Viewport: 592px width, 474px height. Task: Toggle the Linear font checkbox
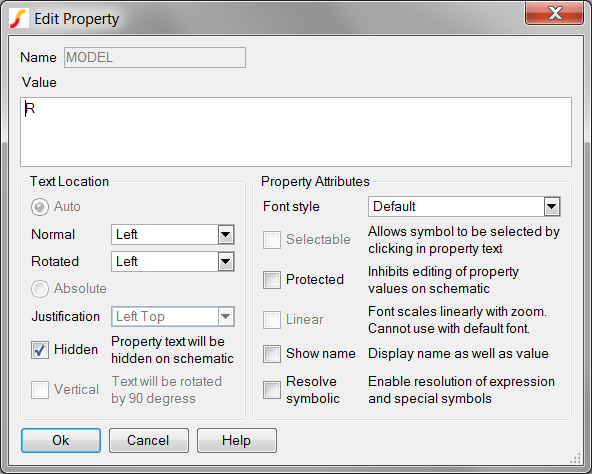click(x=272, y=320)
